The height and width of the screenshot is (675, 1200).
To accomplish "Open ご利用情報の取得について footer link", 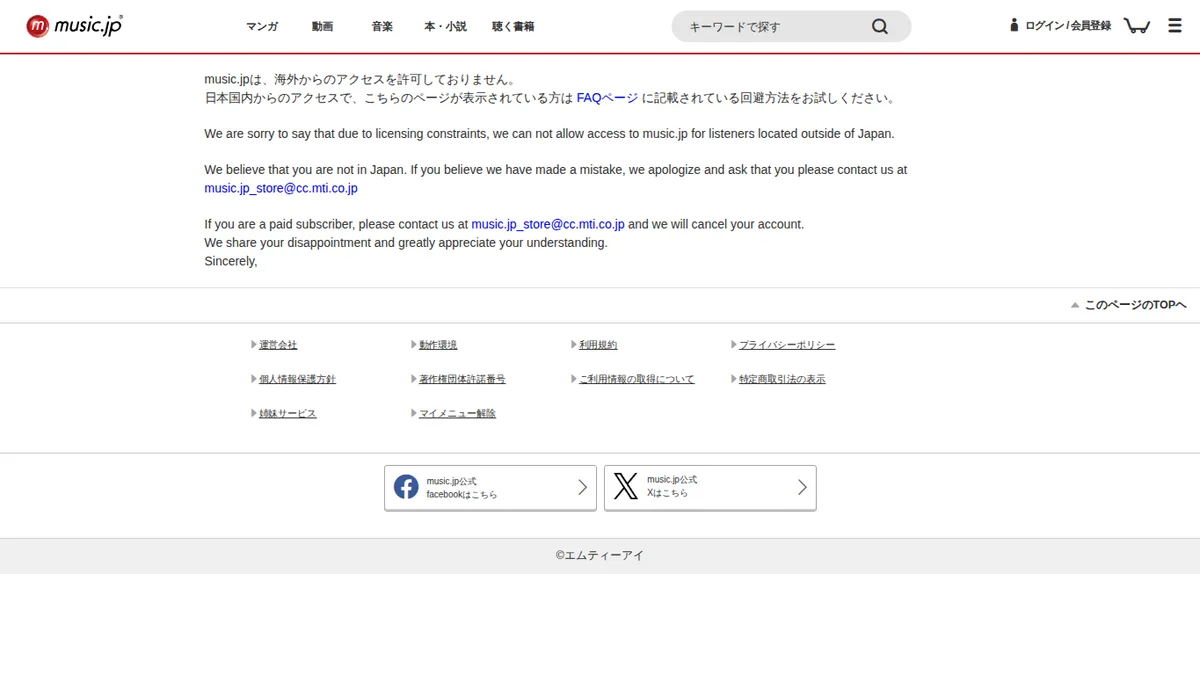I will point(636,379).
